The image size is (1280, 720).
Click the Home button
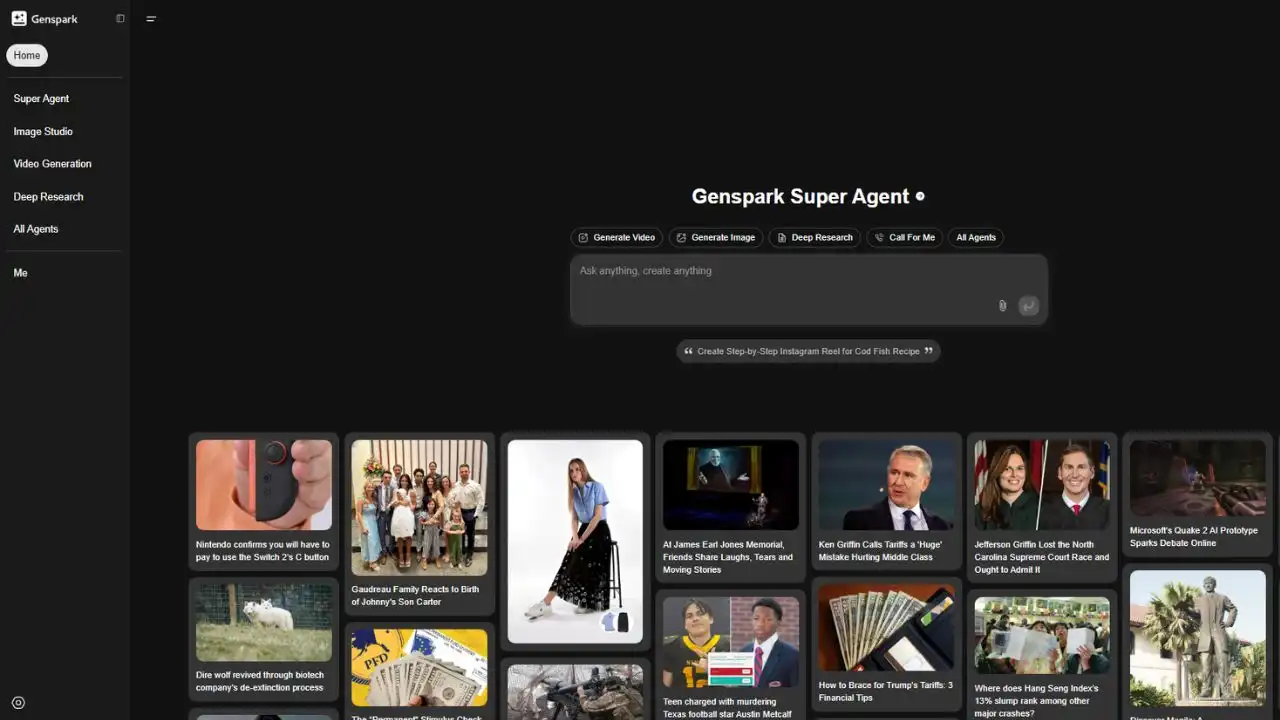26,55
